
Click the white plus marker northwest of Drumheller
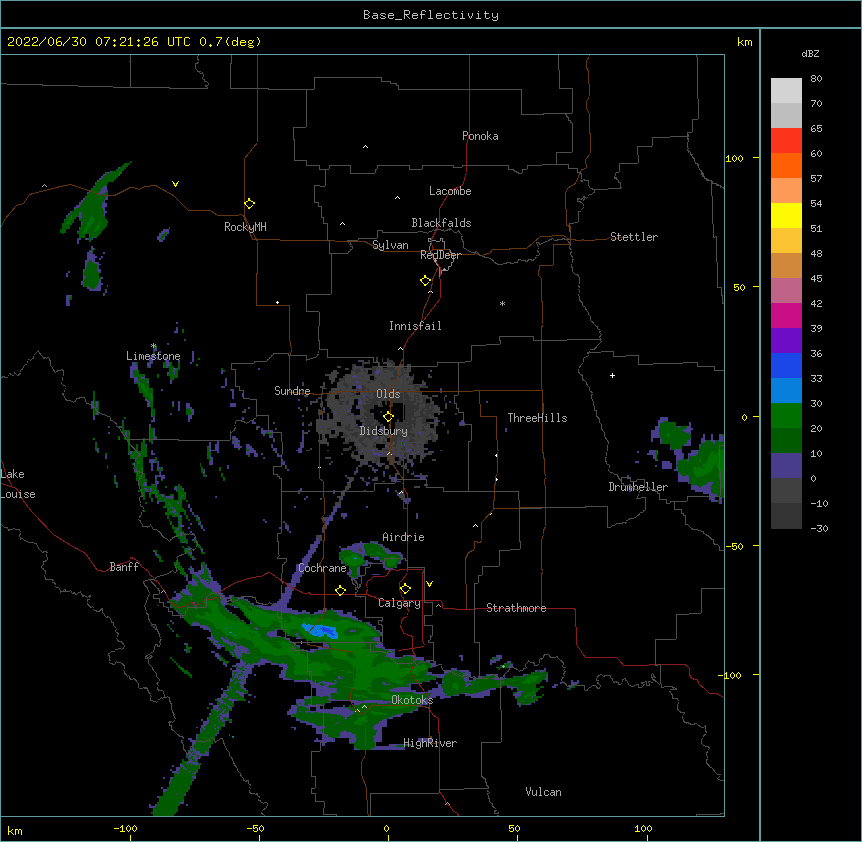[x=612, y=375]
